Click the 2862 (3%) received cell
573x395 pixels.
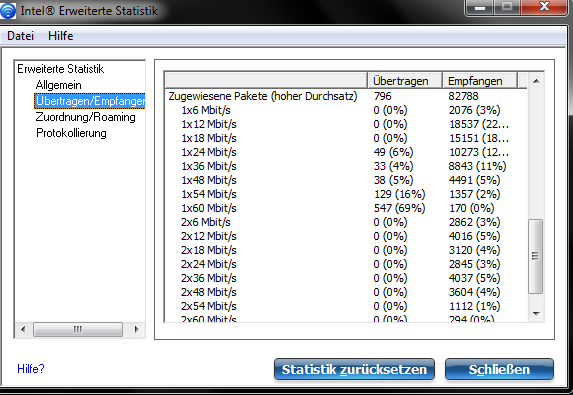pyautogui.click(x=475, y=222)
